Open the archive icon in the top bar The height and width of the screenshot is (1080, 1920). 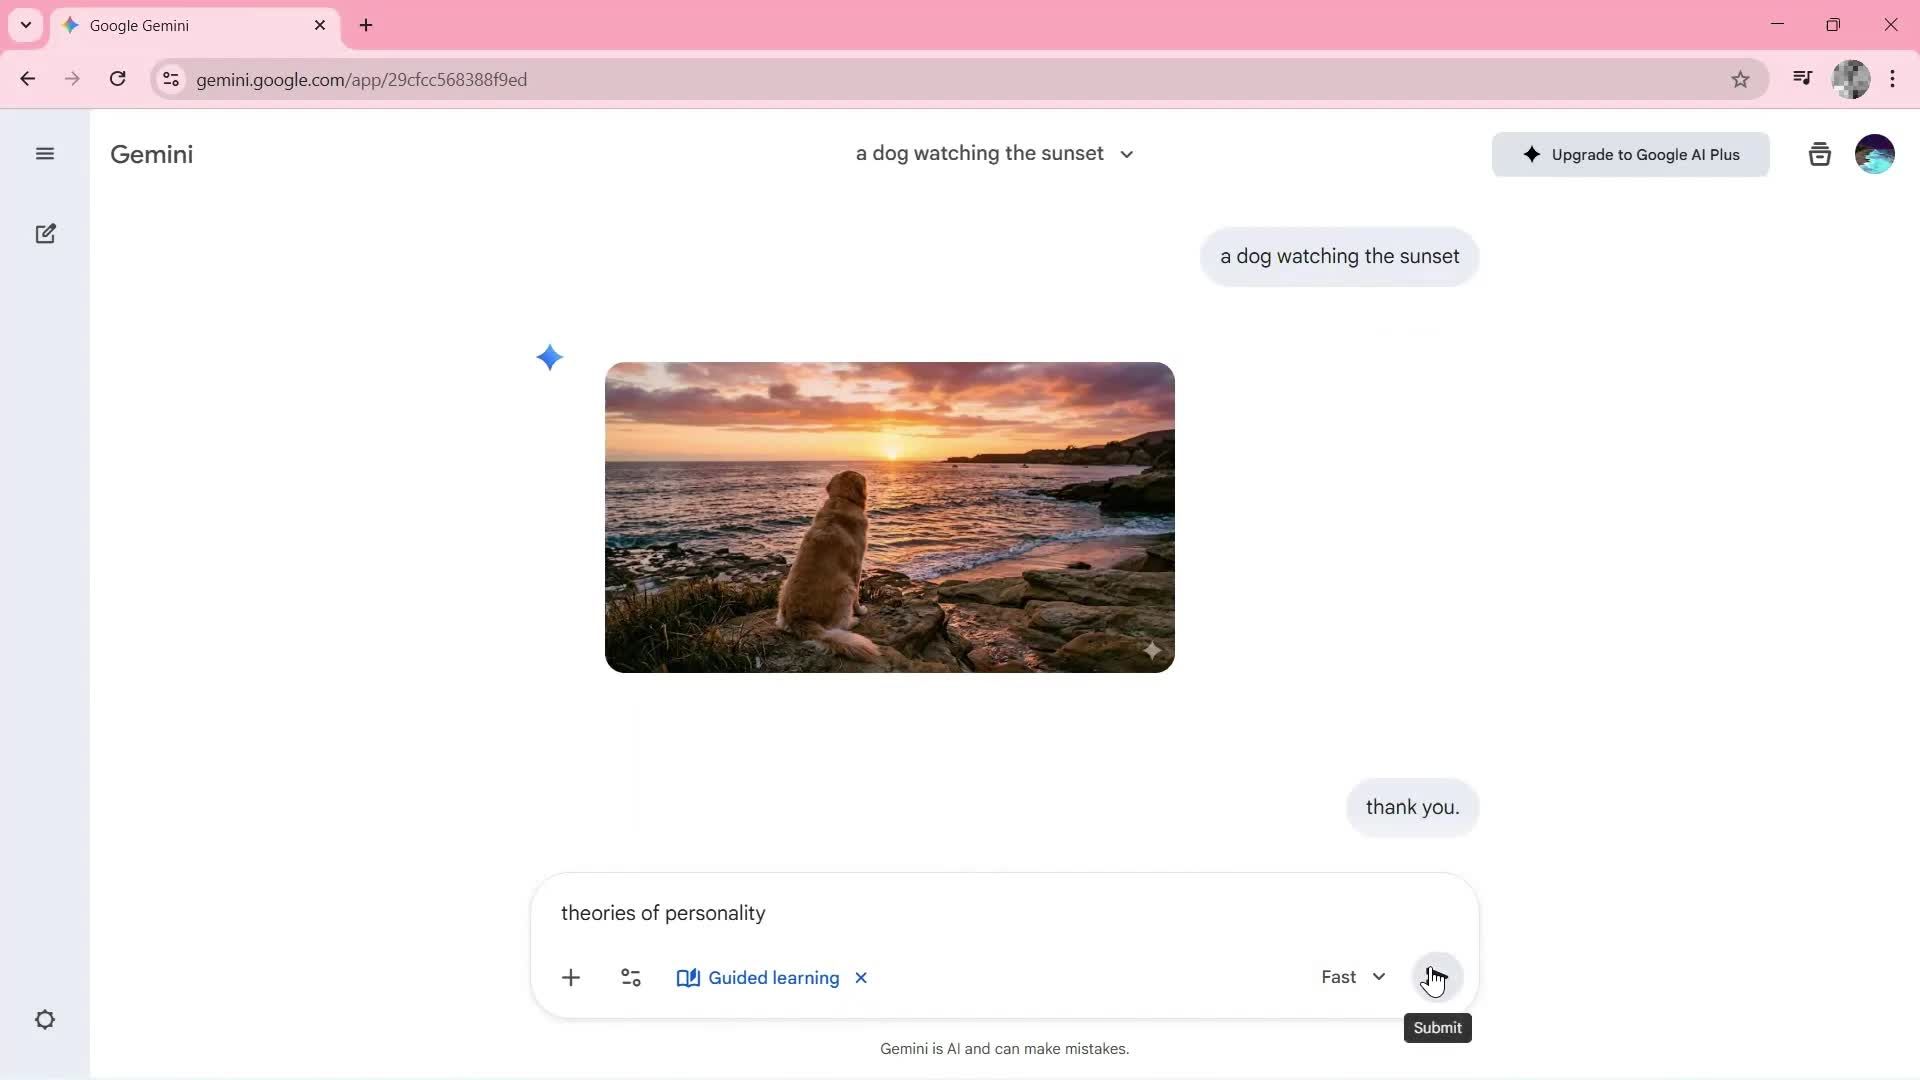(1819, 153)
